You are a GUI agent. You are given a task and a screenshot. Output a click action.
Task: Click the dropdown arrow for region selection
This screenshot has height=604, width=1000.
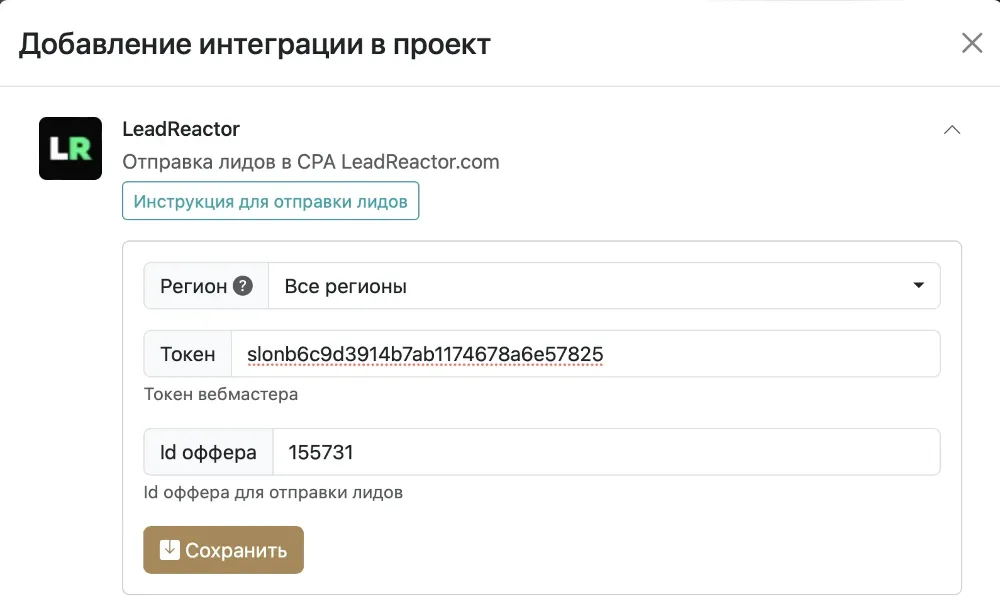point(918,286)
